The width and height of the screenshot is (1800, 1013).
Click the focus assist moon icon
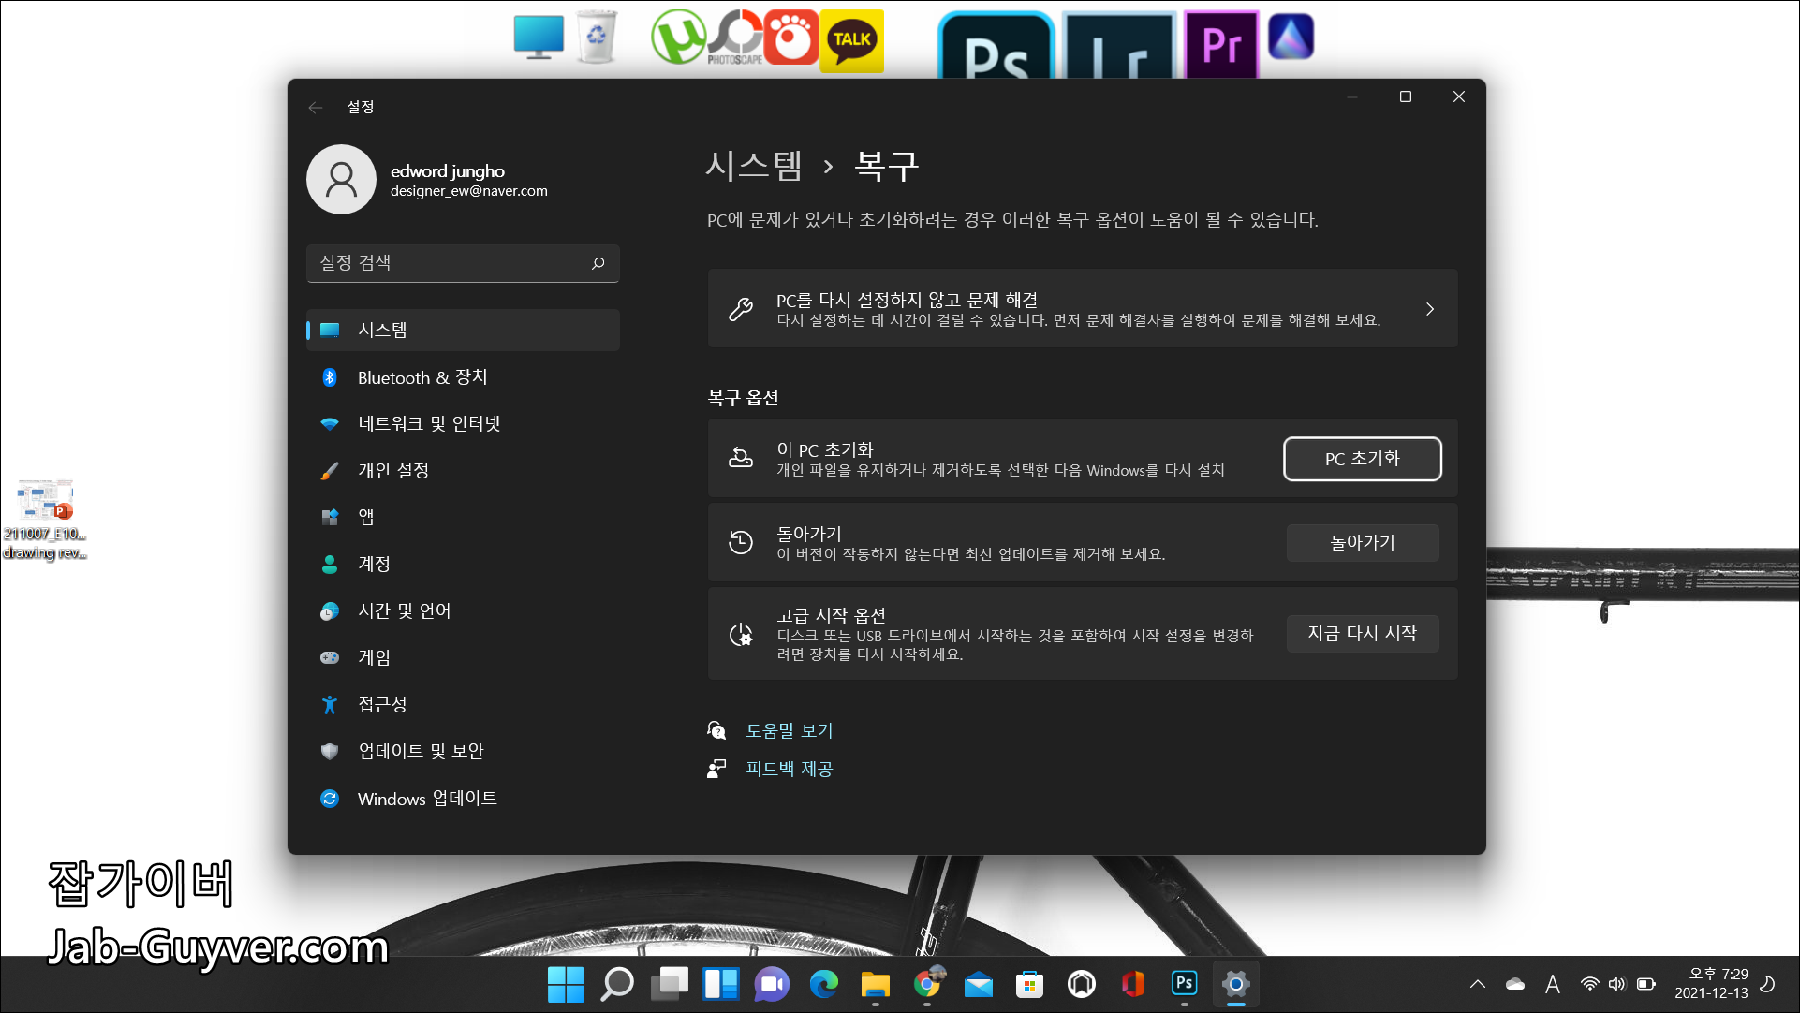1768,984
